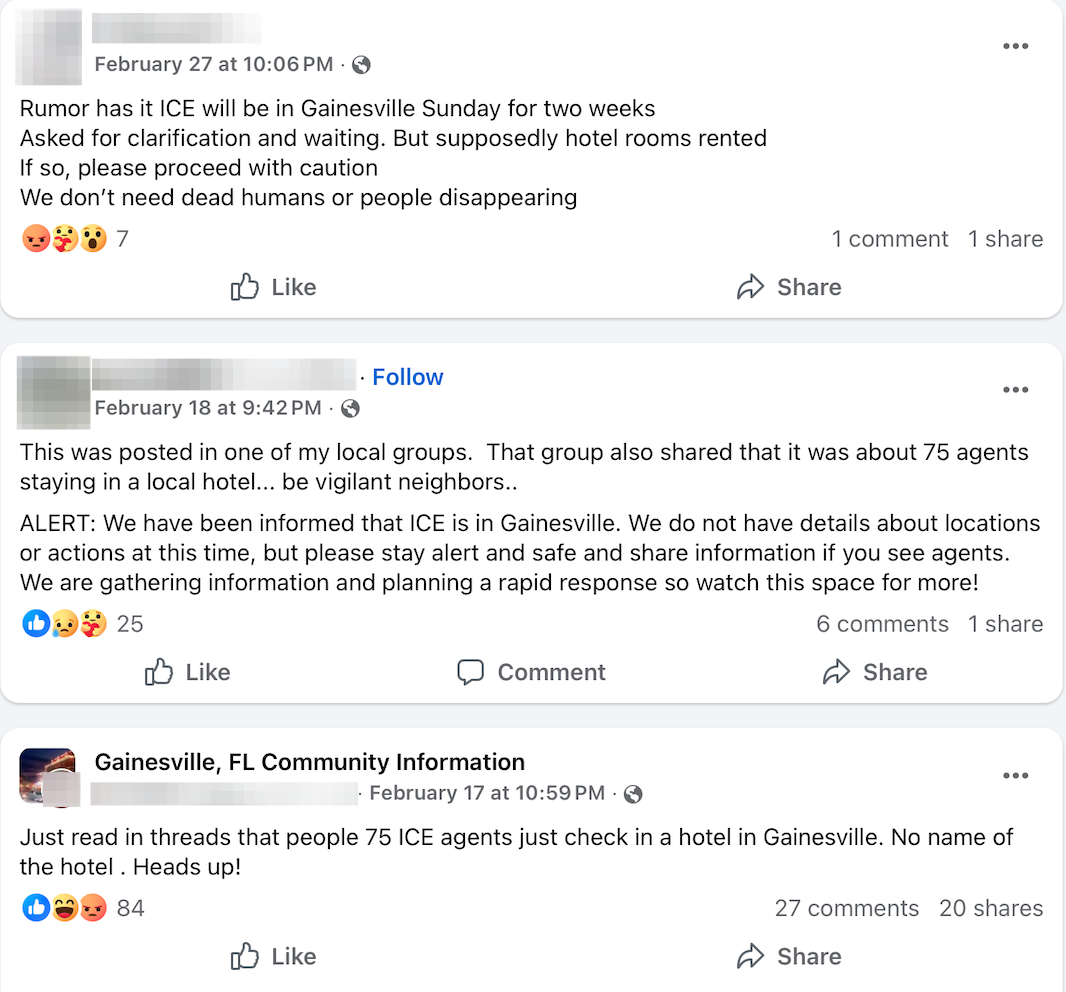Comment on the February 18 post
The height and width of the screenshot is (992, 1066).
click(x=531, y=672)
